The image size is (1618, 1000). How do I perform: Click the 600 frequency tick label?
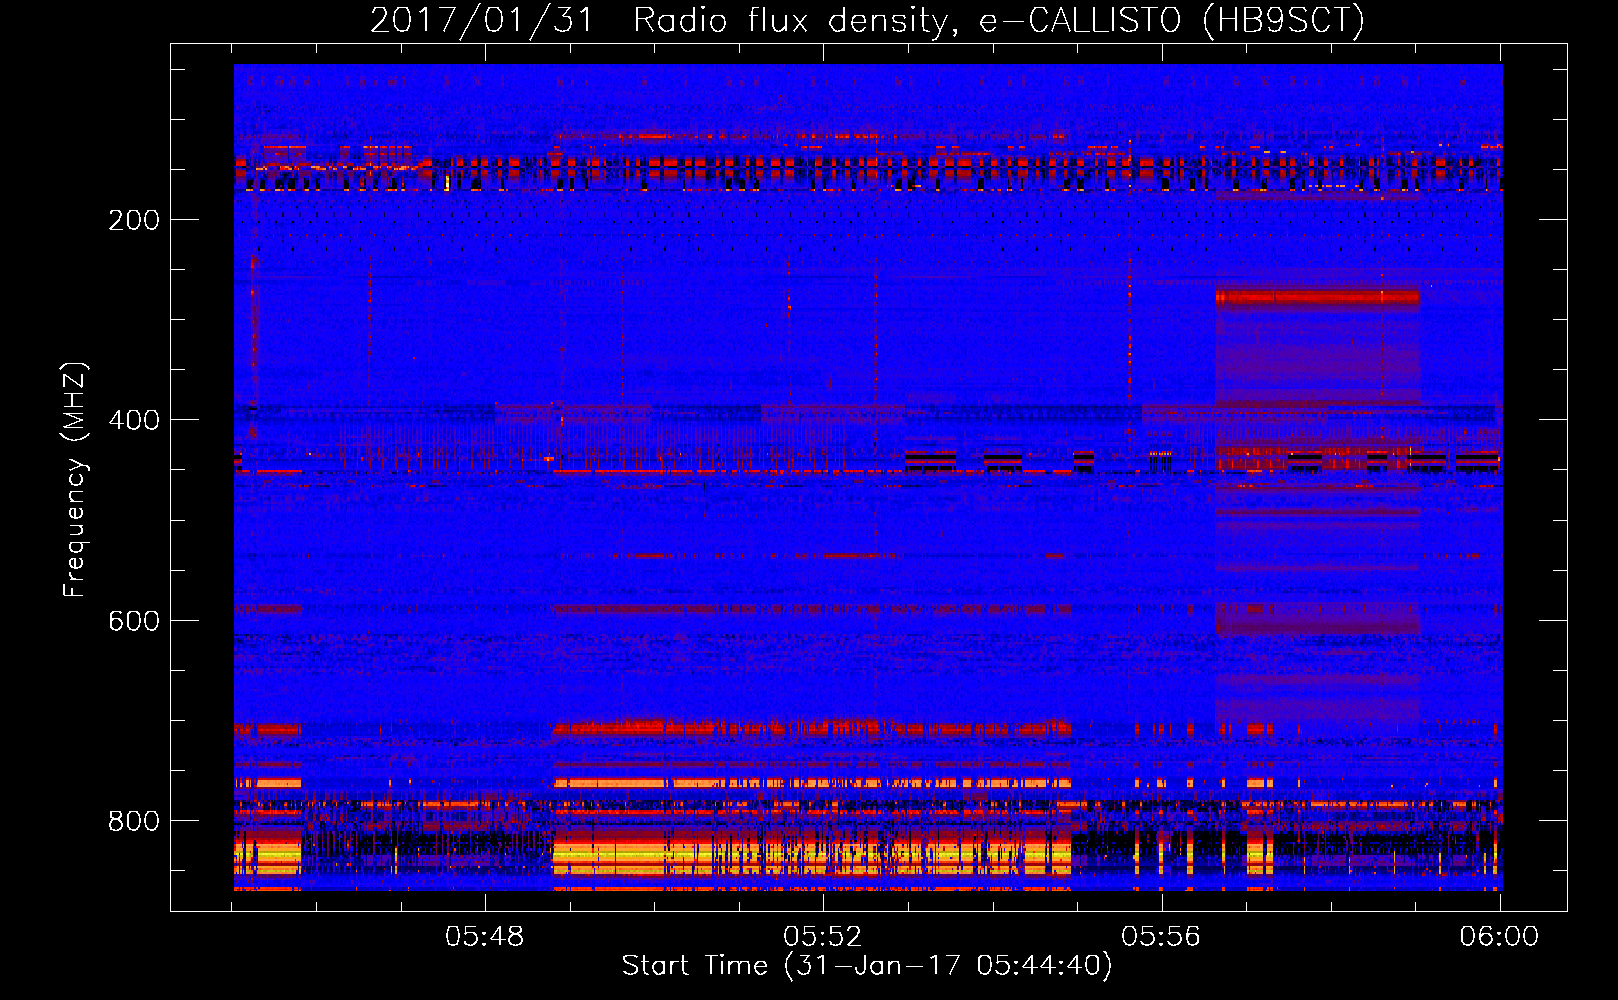pyautogui.click(x=134, y=621)
